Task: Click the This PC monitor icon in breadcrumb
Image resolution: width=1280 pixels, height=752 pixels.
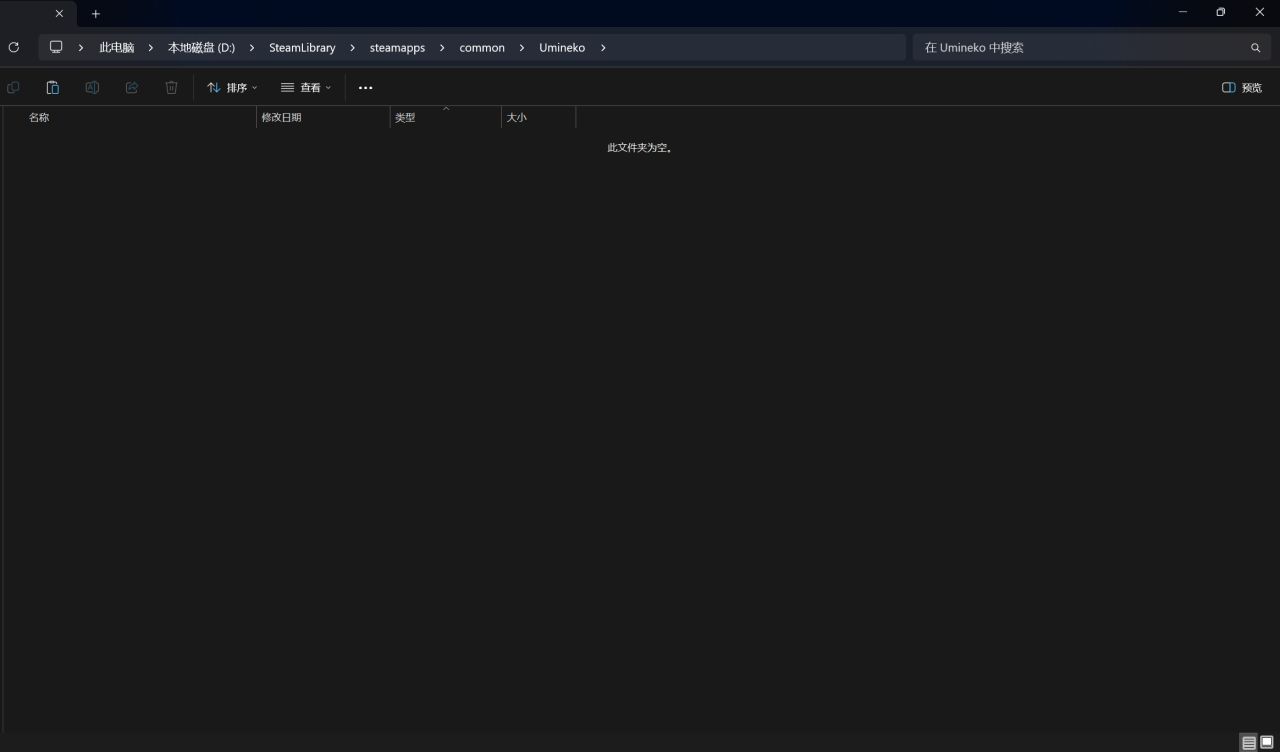Action: (56, 47)
